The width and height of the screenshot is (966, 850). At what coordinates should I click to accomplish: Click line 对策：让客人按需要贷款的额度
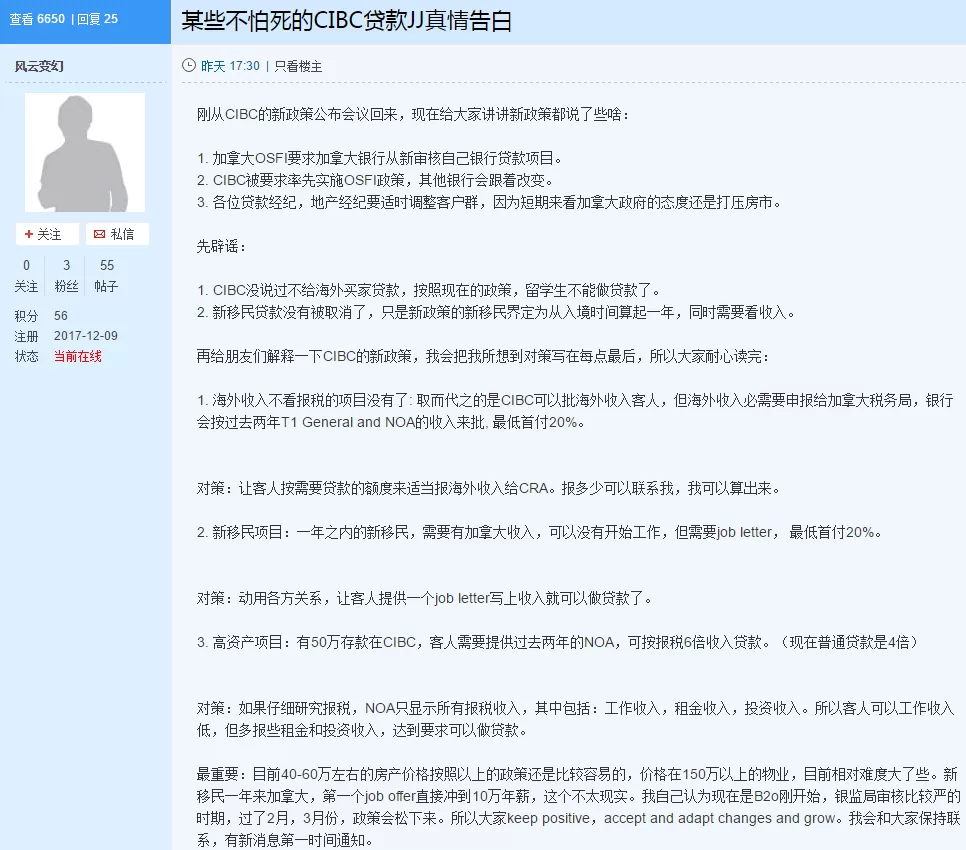click(489, 488)
